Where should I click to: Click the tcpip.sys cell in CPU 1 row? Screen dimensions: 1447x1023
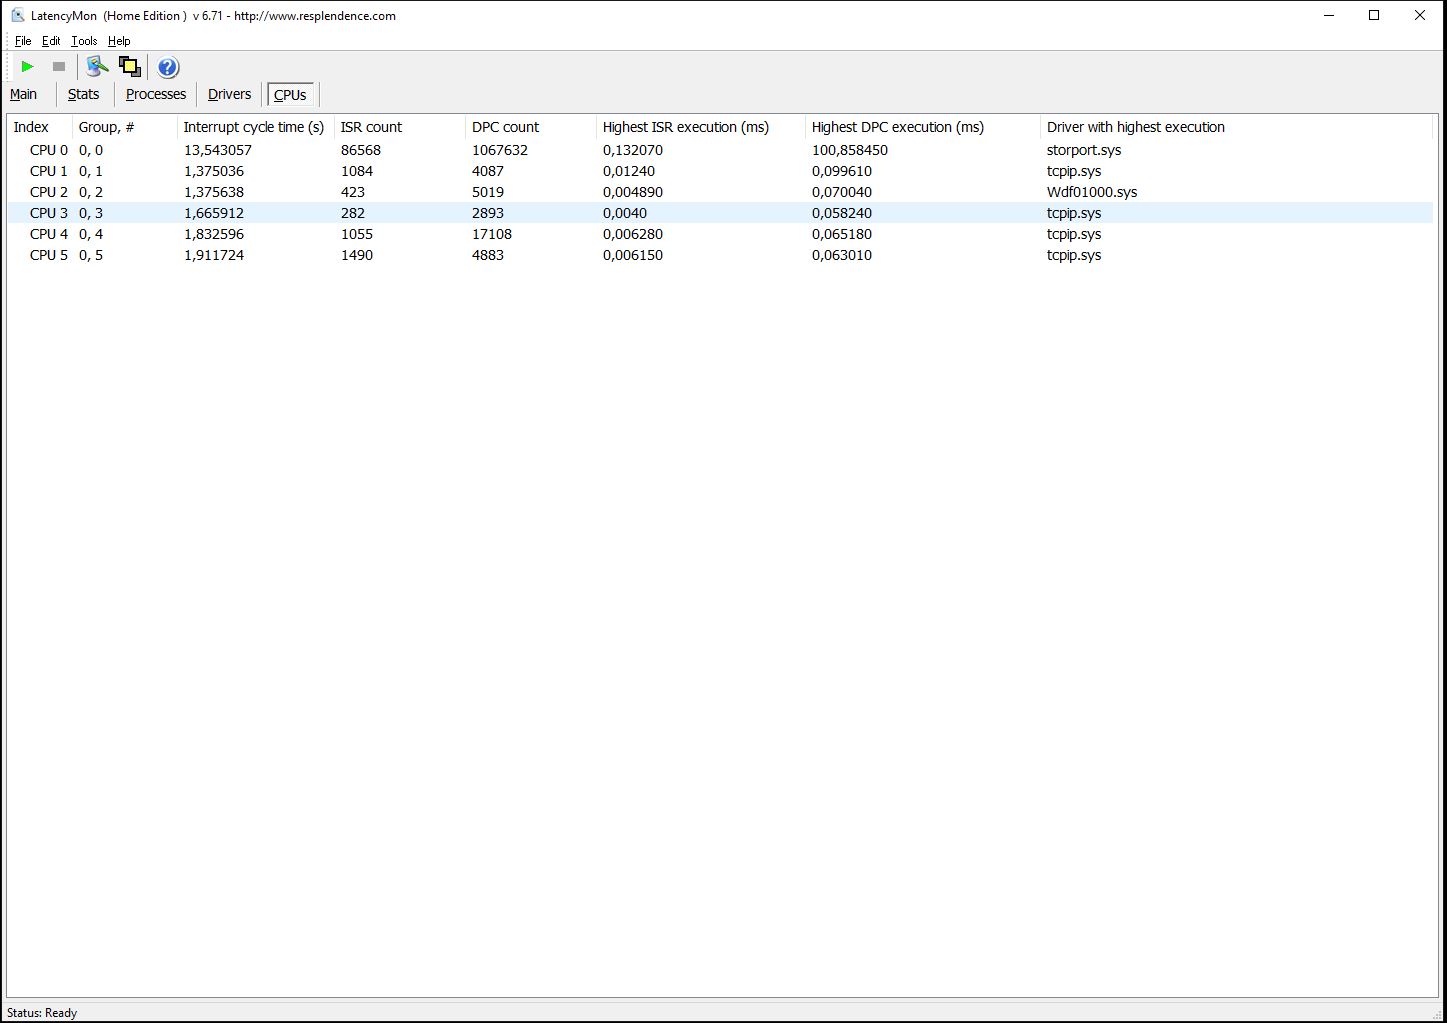point(1074,171)
